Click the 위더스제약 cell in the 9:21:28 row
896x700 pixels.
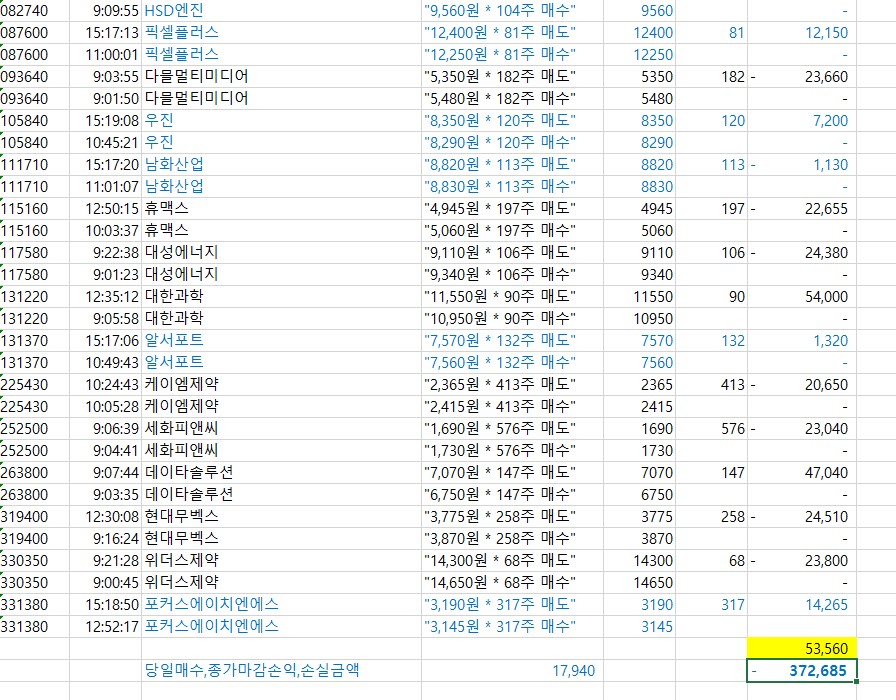[x=281, y=561]
